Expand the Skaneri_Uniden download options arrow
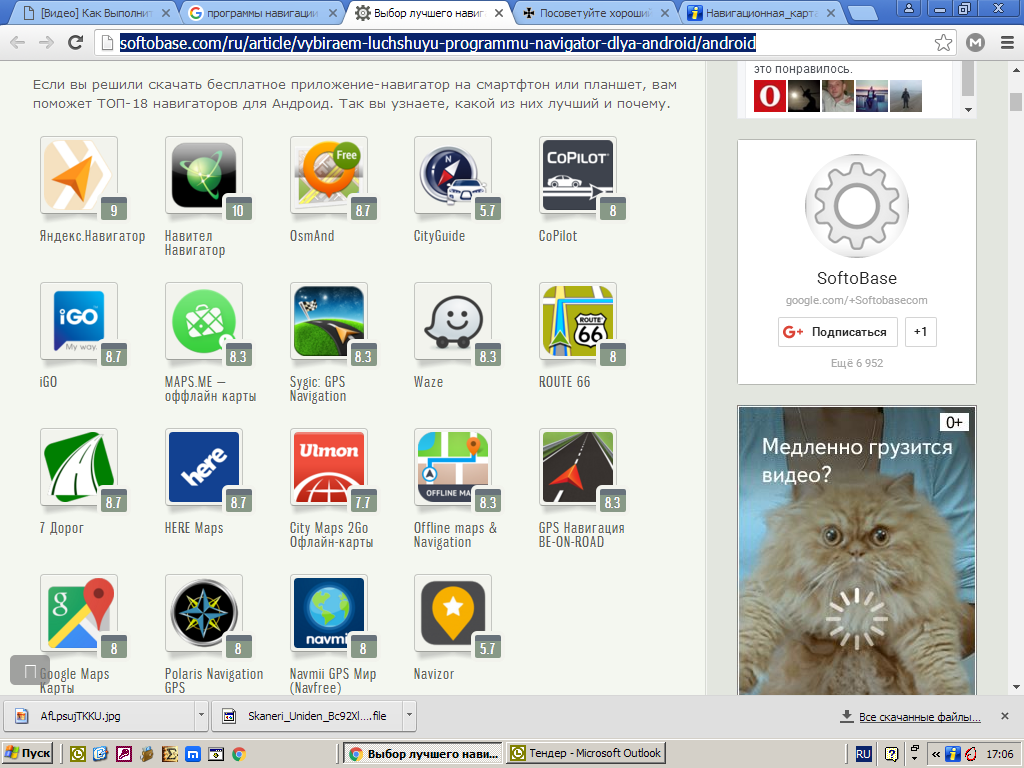 tap(409, 716)
